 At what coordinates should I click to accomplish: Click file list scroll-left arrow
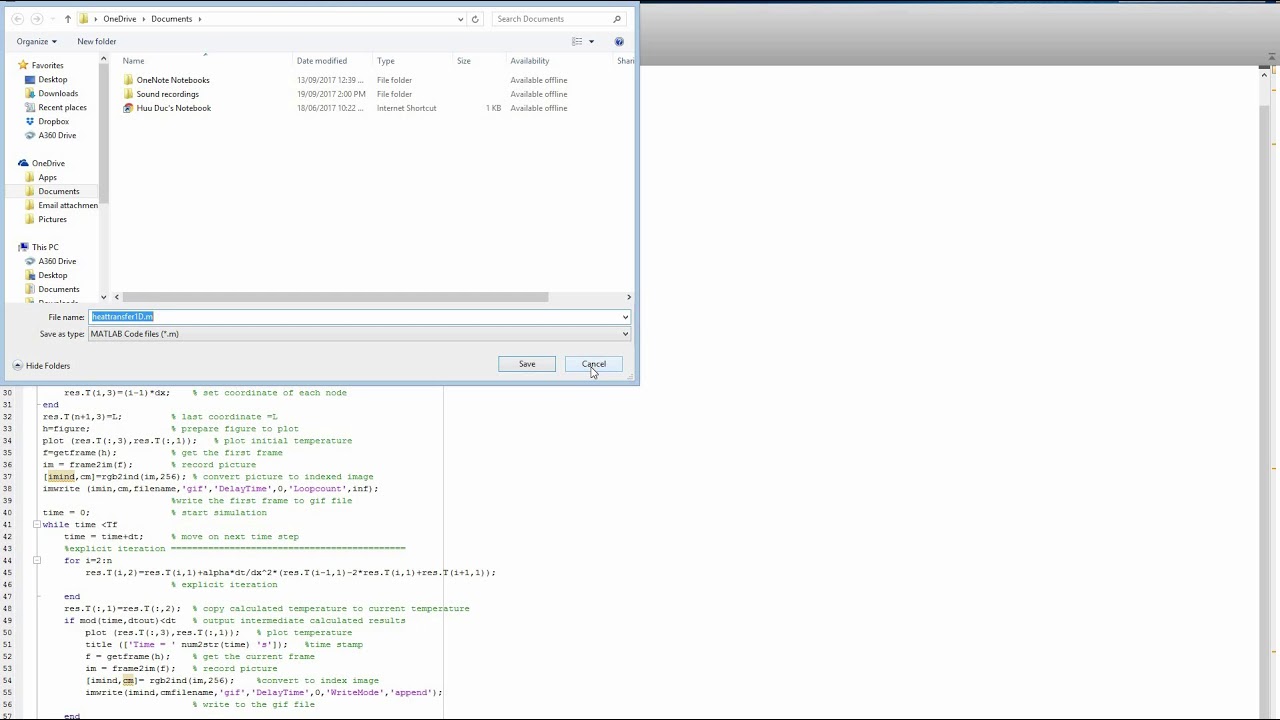click(x=117, y=297)
